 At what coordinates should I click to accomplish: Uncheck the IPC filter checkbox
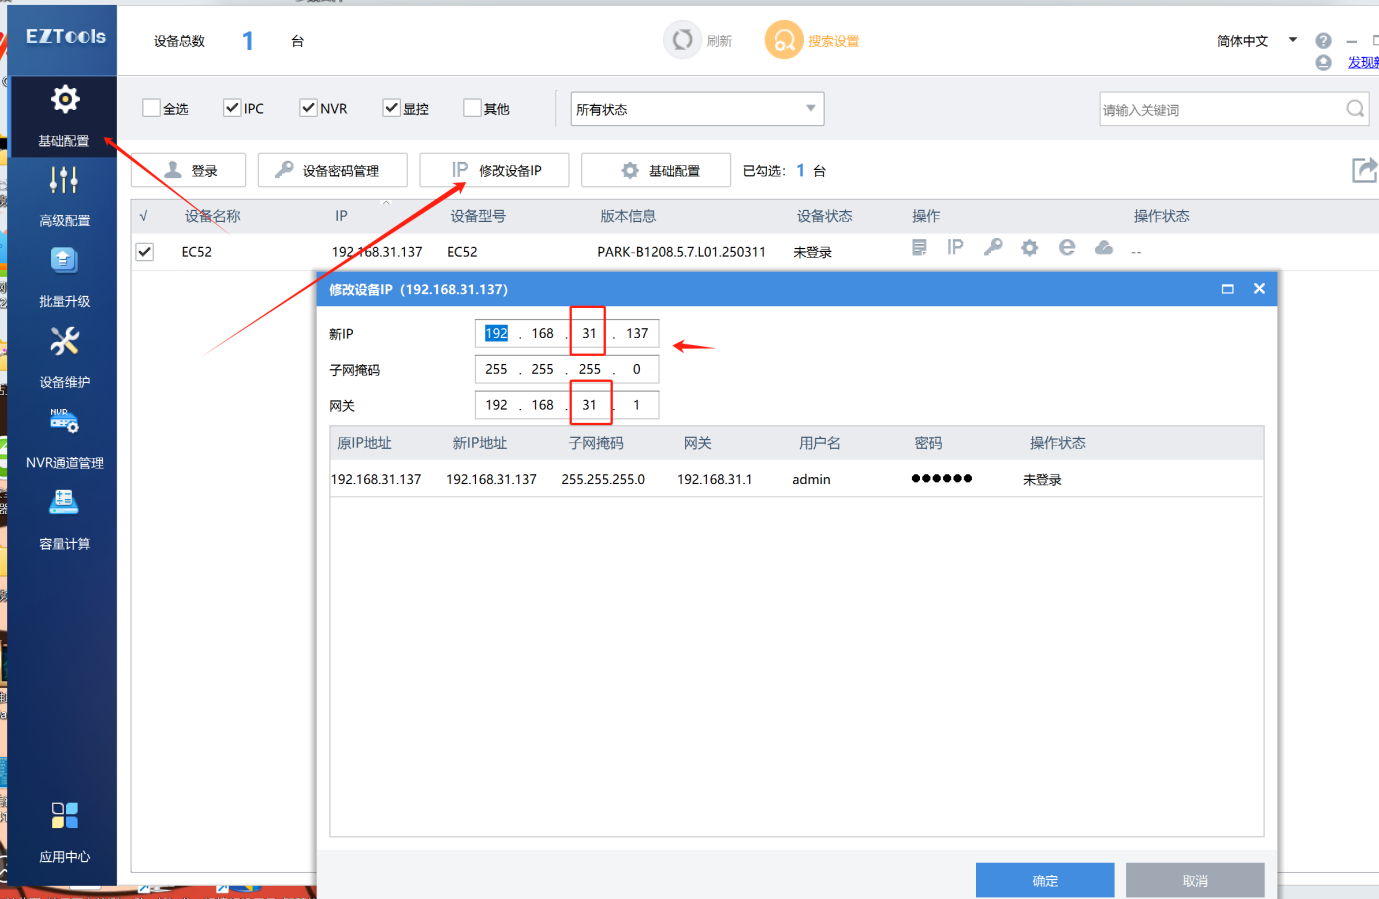coord(232,108)
